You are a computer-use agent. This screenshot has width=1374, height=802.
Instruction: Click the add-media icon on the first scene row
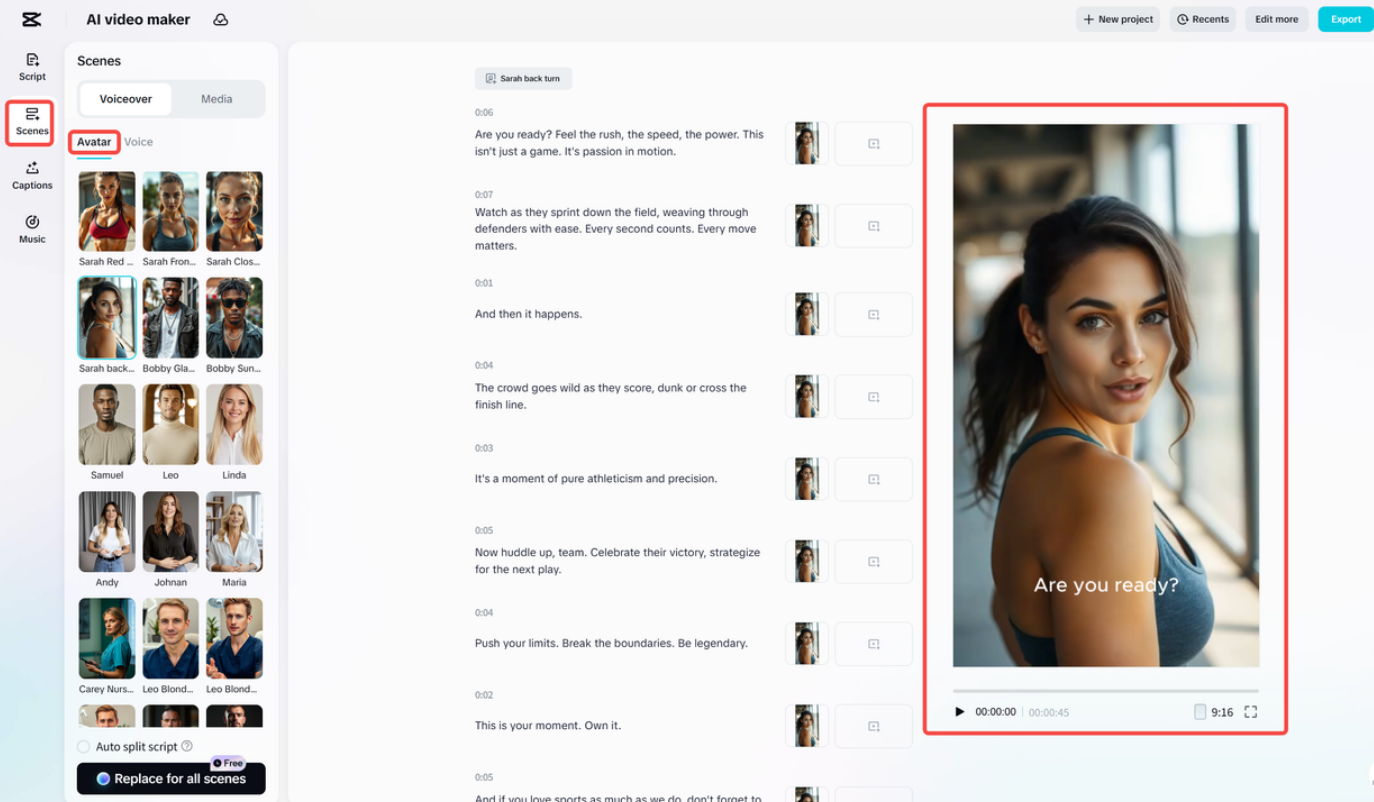point(873,143)
